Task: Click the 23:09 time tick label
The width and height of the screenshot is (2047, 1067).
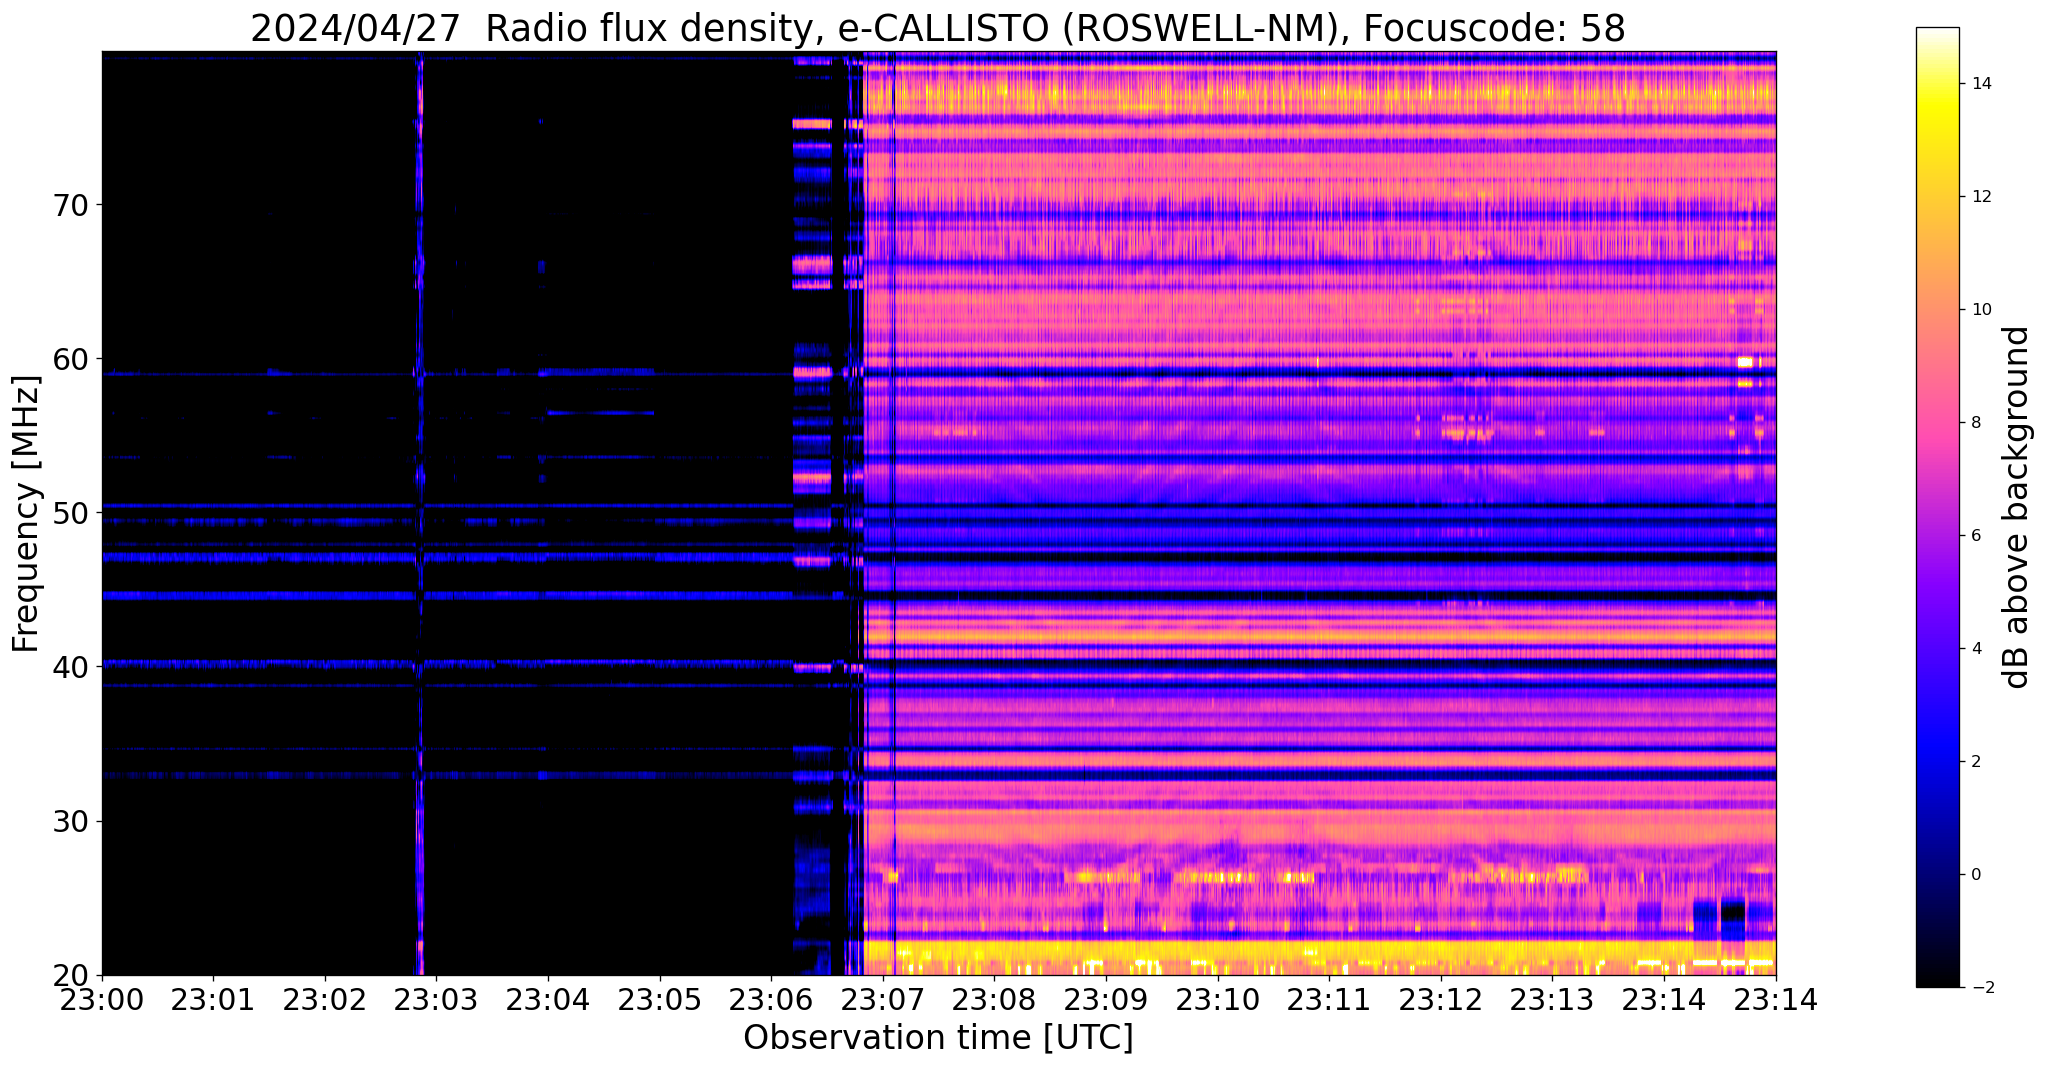Action: (x=1106, y=998)
